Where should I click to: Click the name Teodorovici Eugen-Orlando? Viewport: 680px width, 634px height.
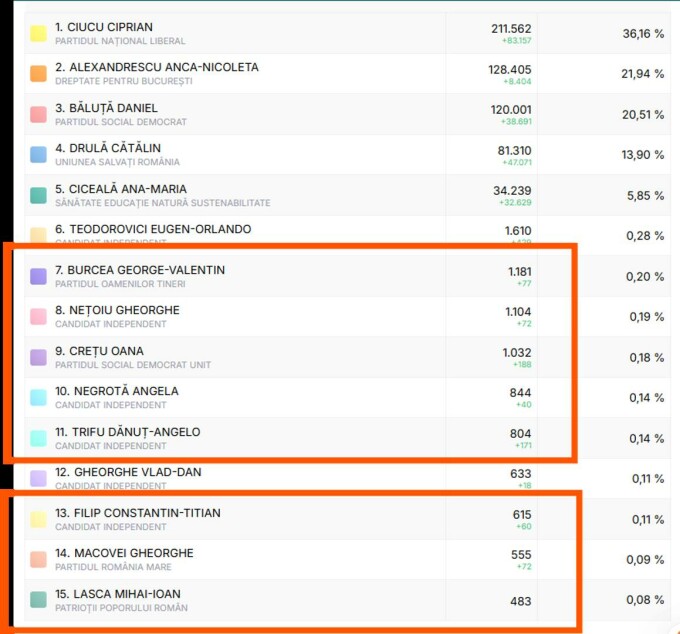[x=153, y=229]
